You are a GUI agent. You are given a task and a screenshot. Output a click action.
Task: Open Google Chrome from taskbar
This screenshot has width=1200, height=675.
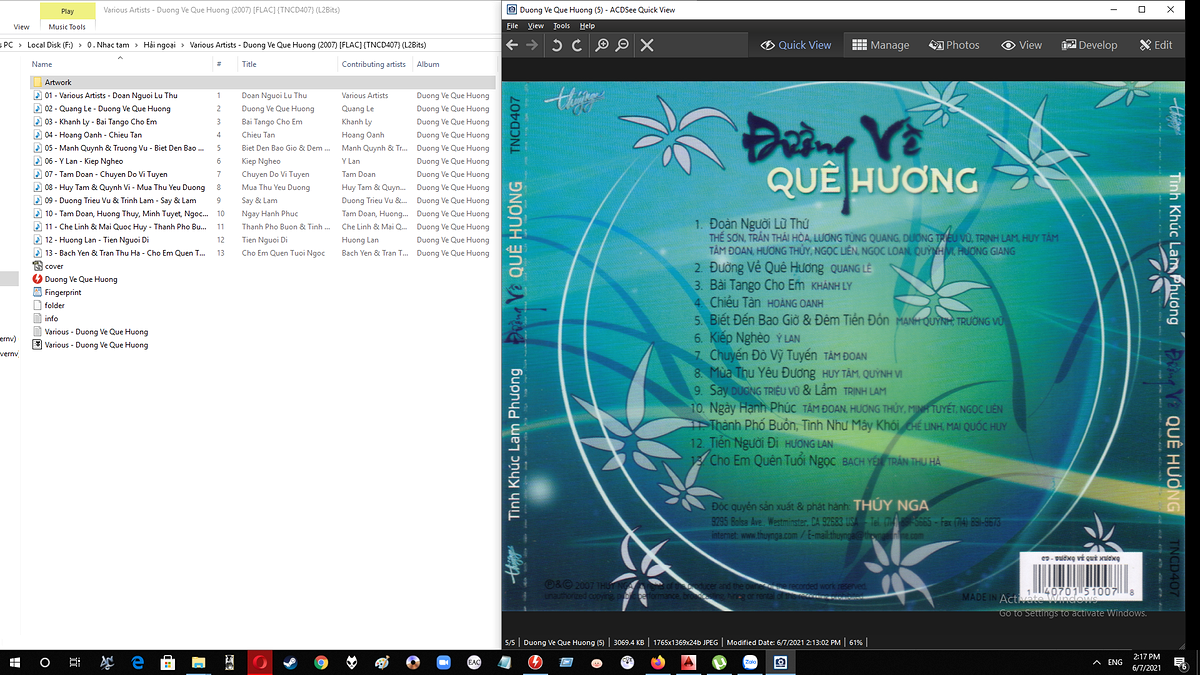[x=321, y=662]
